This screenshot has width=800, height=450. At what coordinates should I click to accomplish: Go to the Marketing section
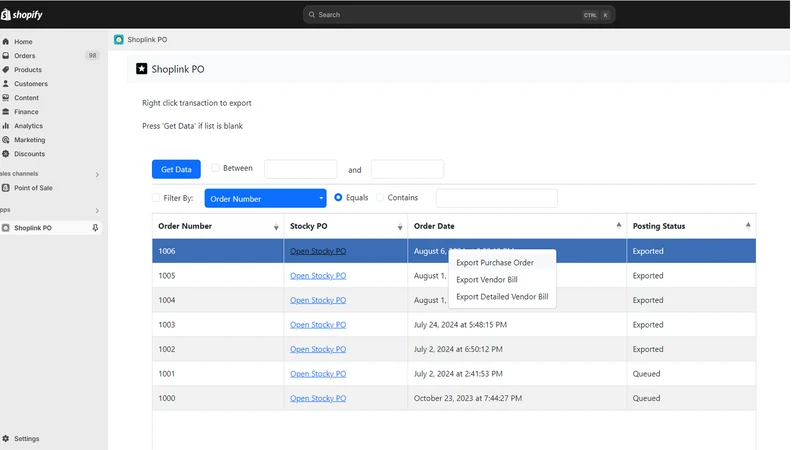point(29,140)
